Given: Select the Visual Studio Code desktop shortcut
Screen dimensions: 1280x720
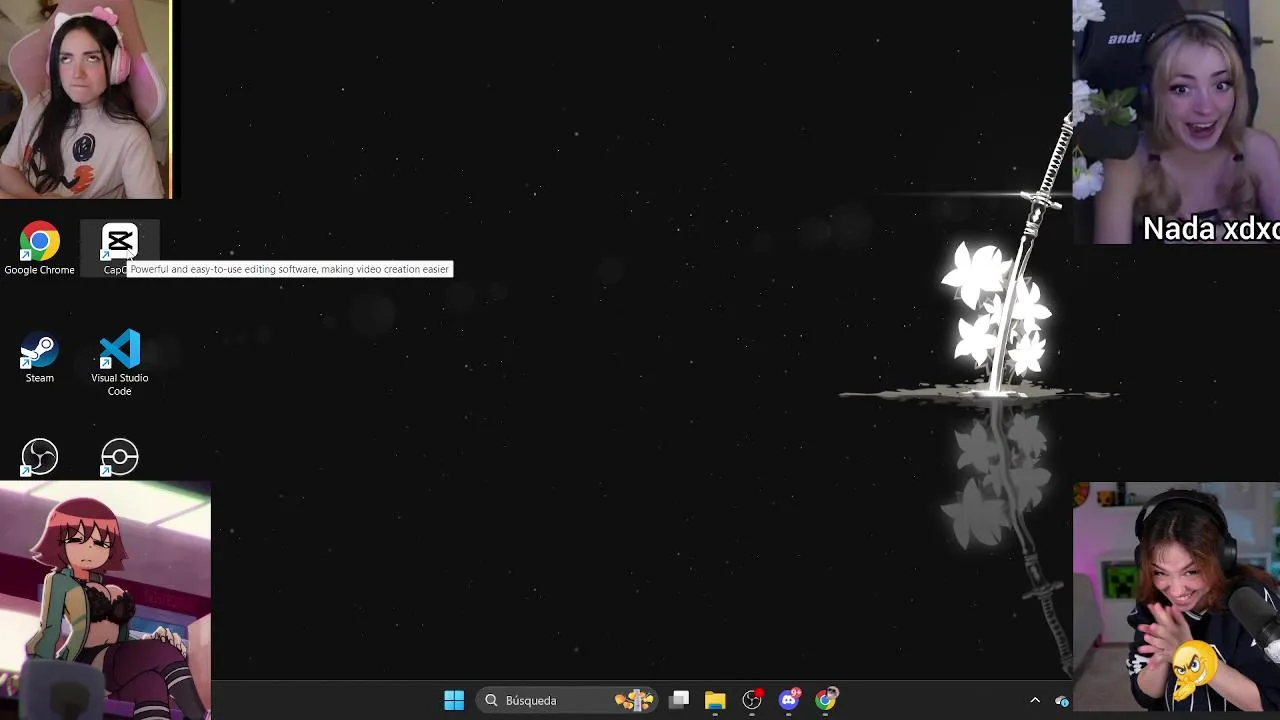Looking at the screenshot, I should pos(119,363).
